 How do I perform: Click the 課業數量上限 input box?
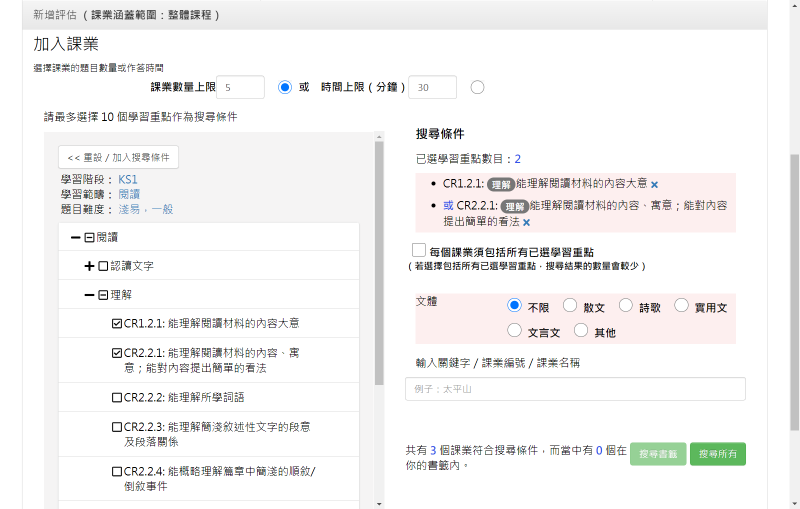240,88
